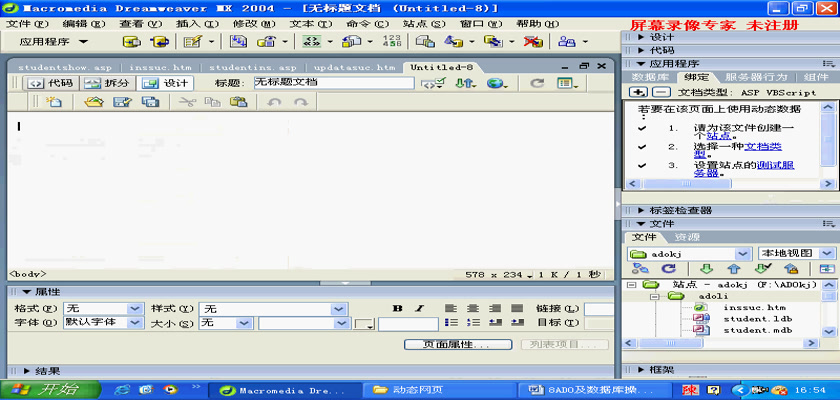Click the Show Region toolbar icon
Image resolution: width=840 pixels, height=400 pixels.
click(266, 42)
